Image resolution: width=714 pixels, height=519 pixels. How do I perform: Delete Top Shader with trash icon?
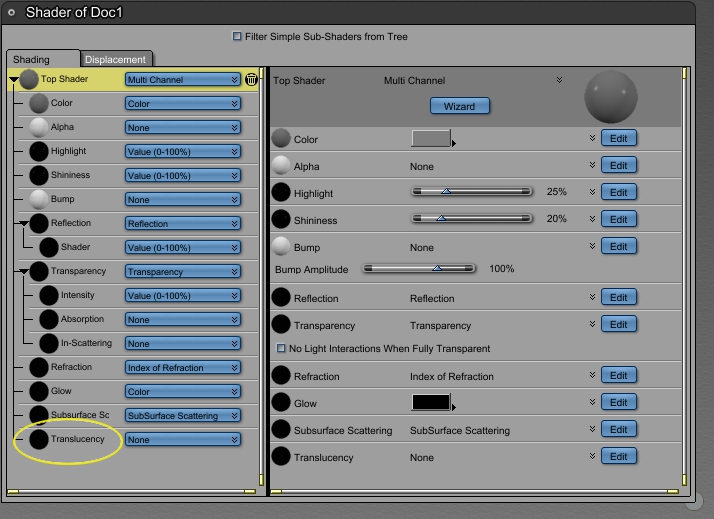(251, 80)
